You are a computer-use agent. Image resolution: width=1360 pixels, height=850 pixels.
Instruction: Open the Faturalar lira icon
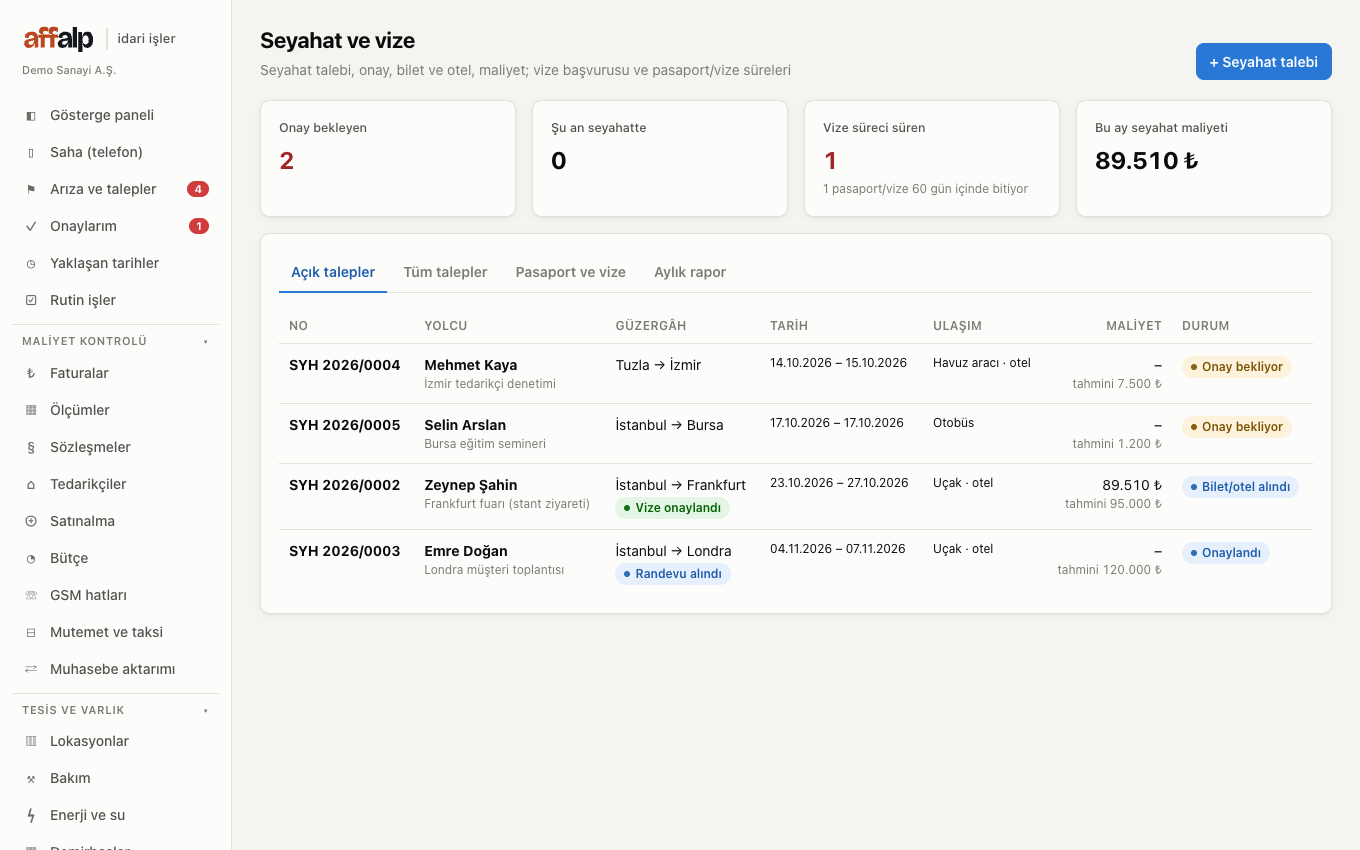click(31, 373)
